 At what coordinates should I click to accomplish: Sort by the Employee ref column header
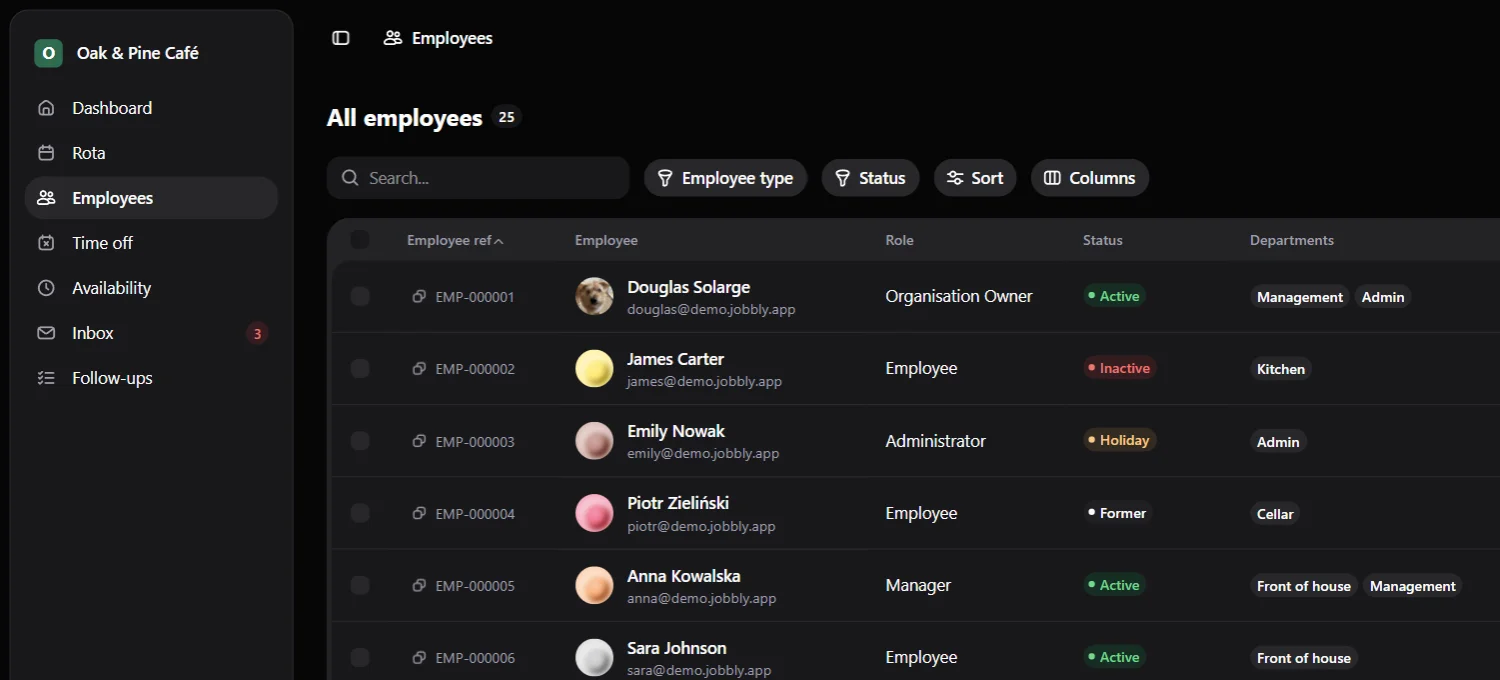pyautogui.click(x=455, y=240)
